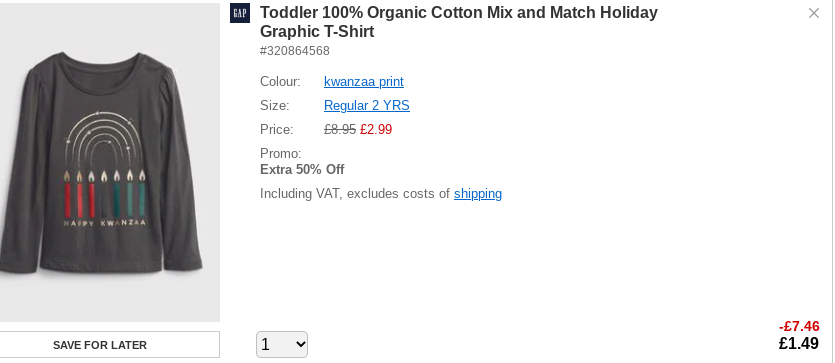Click the Size label
The image size is (835, 363).
pos(274,105)
